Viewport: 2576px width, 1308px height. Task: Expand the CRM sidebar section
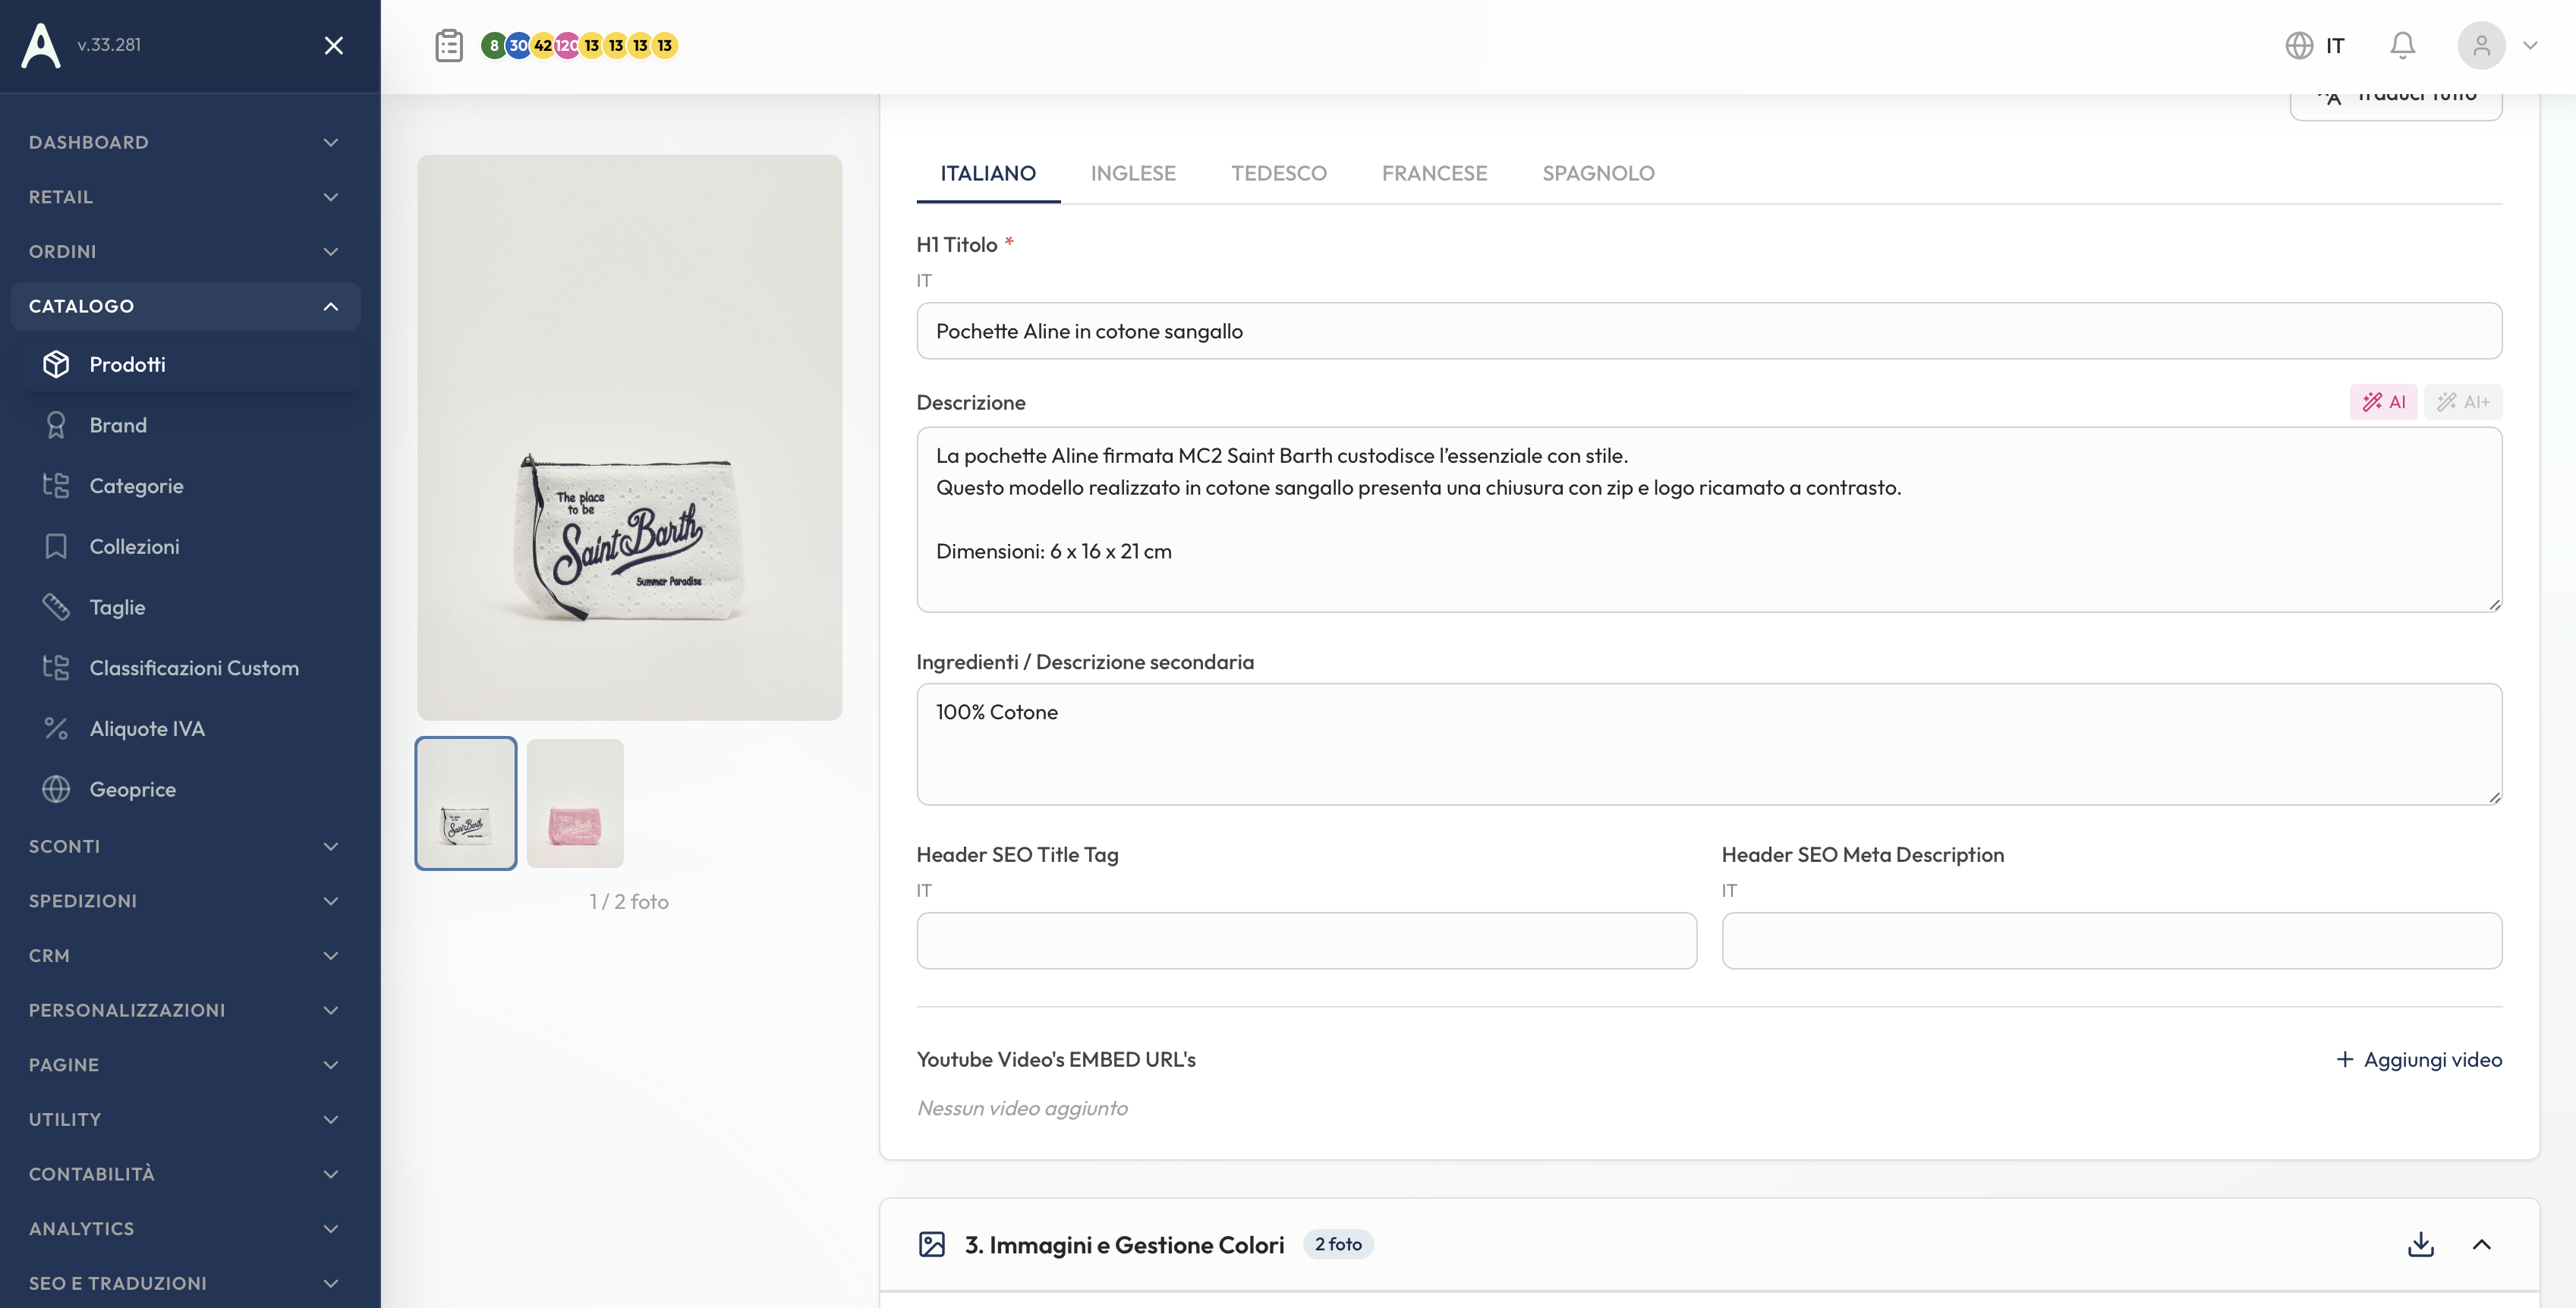(185, 955)
